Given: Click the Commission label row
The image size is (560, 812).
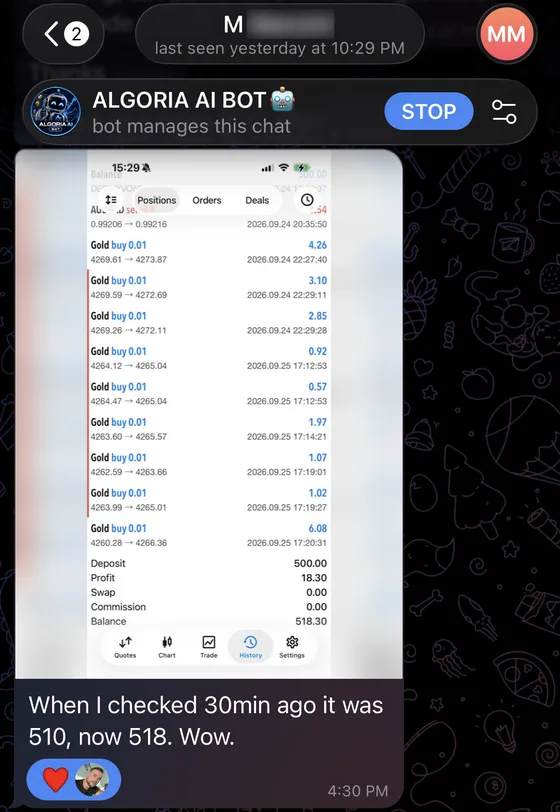Looking at the screenshot, I should pos(209,606).
